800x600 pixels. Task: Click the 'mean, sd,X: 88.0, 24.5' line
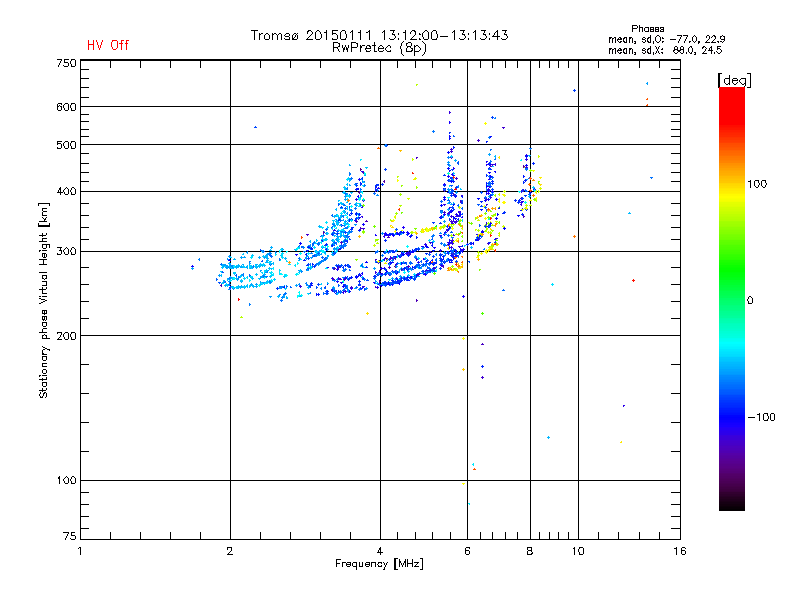(665, 50)
